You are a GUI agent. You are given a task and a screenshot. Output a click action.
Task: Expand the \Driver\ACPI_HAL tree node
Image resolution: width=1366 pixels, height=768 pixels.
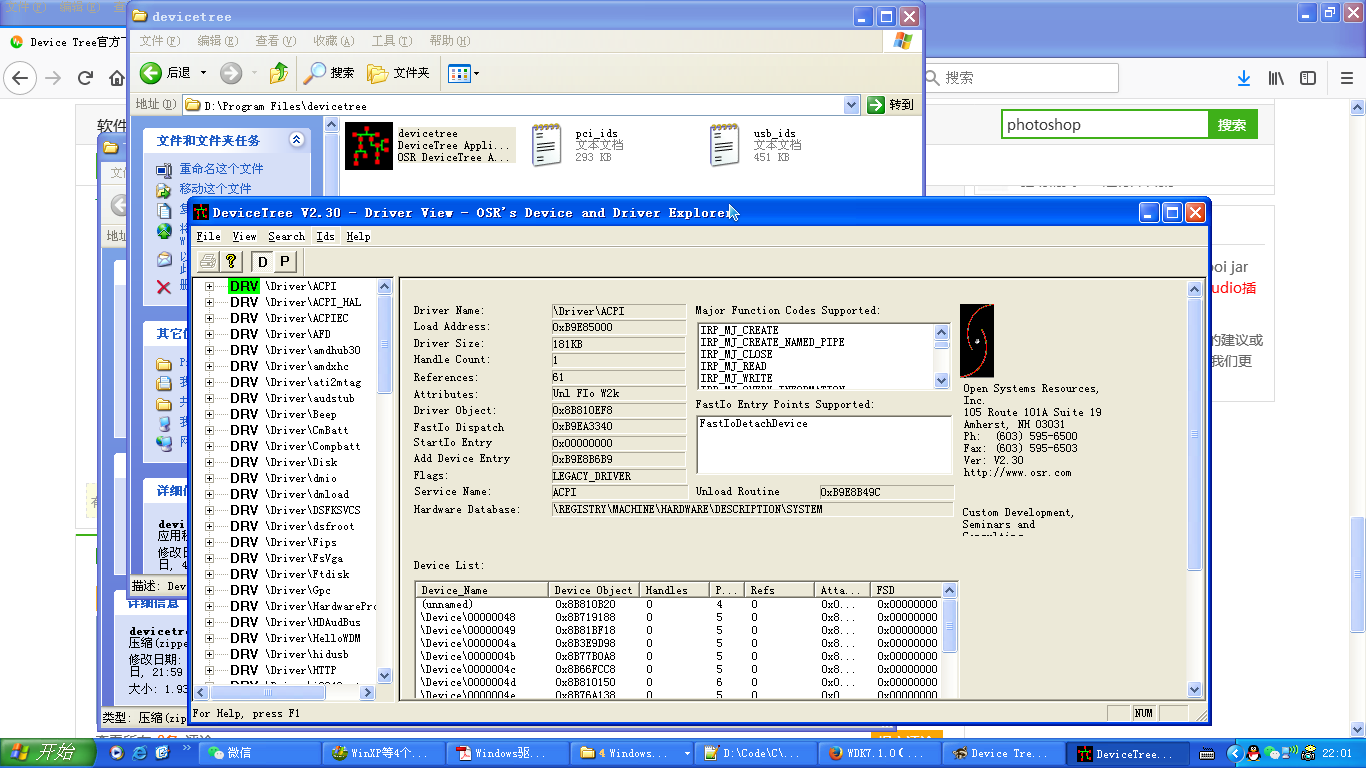click(210, 302)
